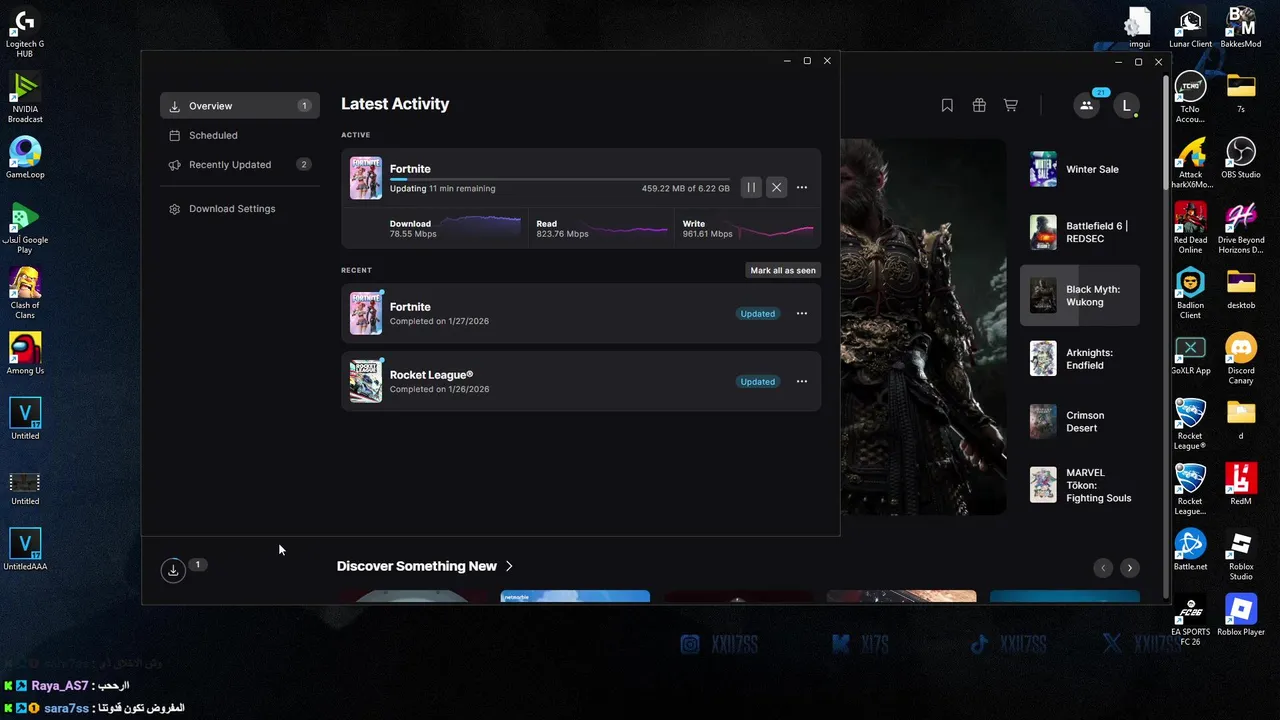Image resolution: width=1280 pixels, height=720 pixels.
Task: Open Download Settings
Action: coord(240,209)
